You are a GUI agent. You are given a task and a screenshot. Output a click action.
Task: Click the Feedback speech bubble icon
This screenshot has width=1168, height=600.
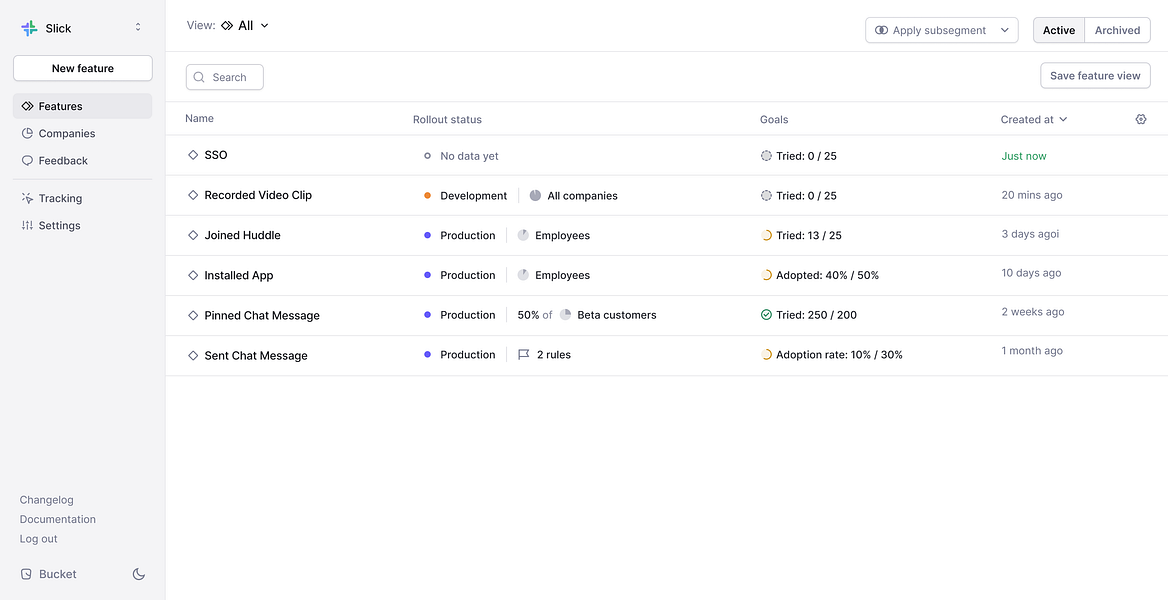(28, 160)
